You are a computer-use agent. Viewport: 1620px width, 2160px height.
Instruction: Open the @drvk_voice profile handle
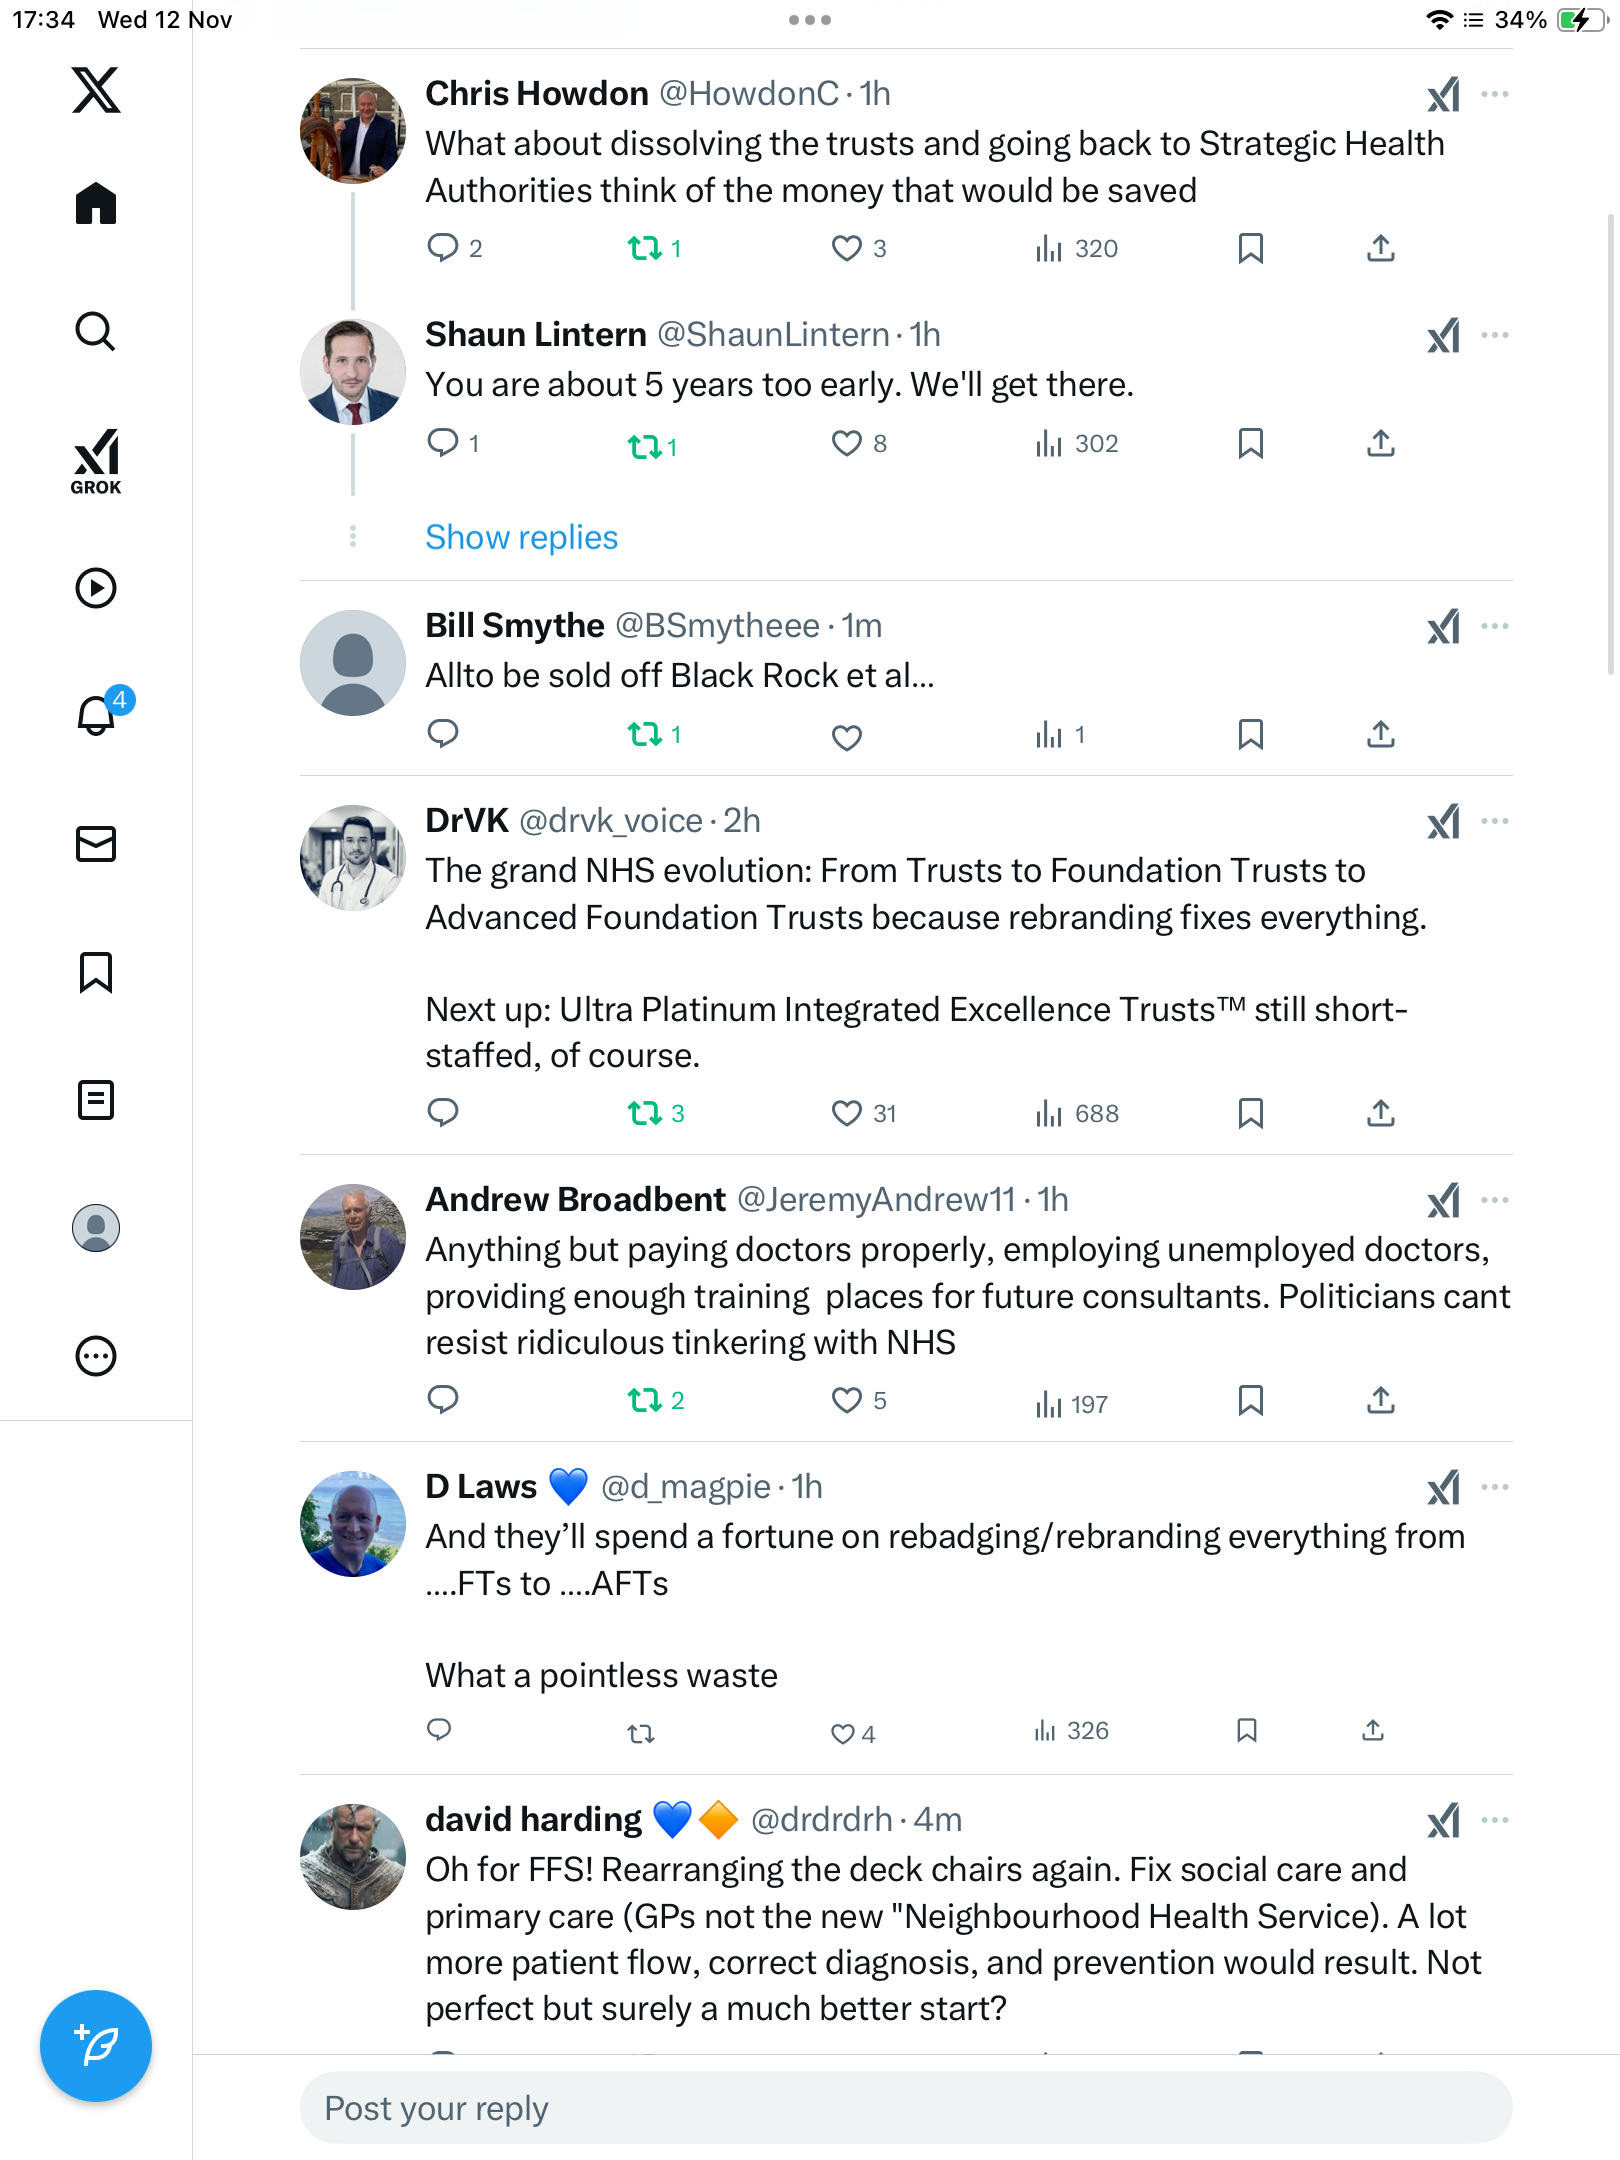click(610, 821)
